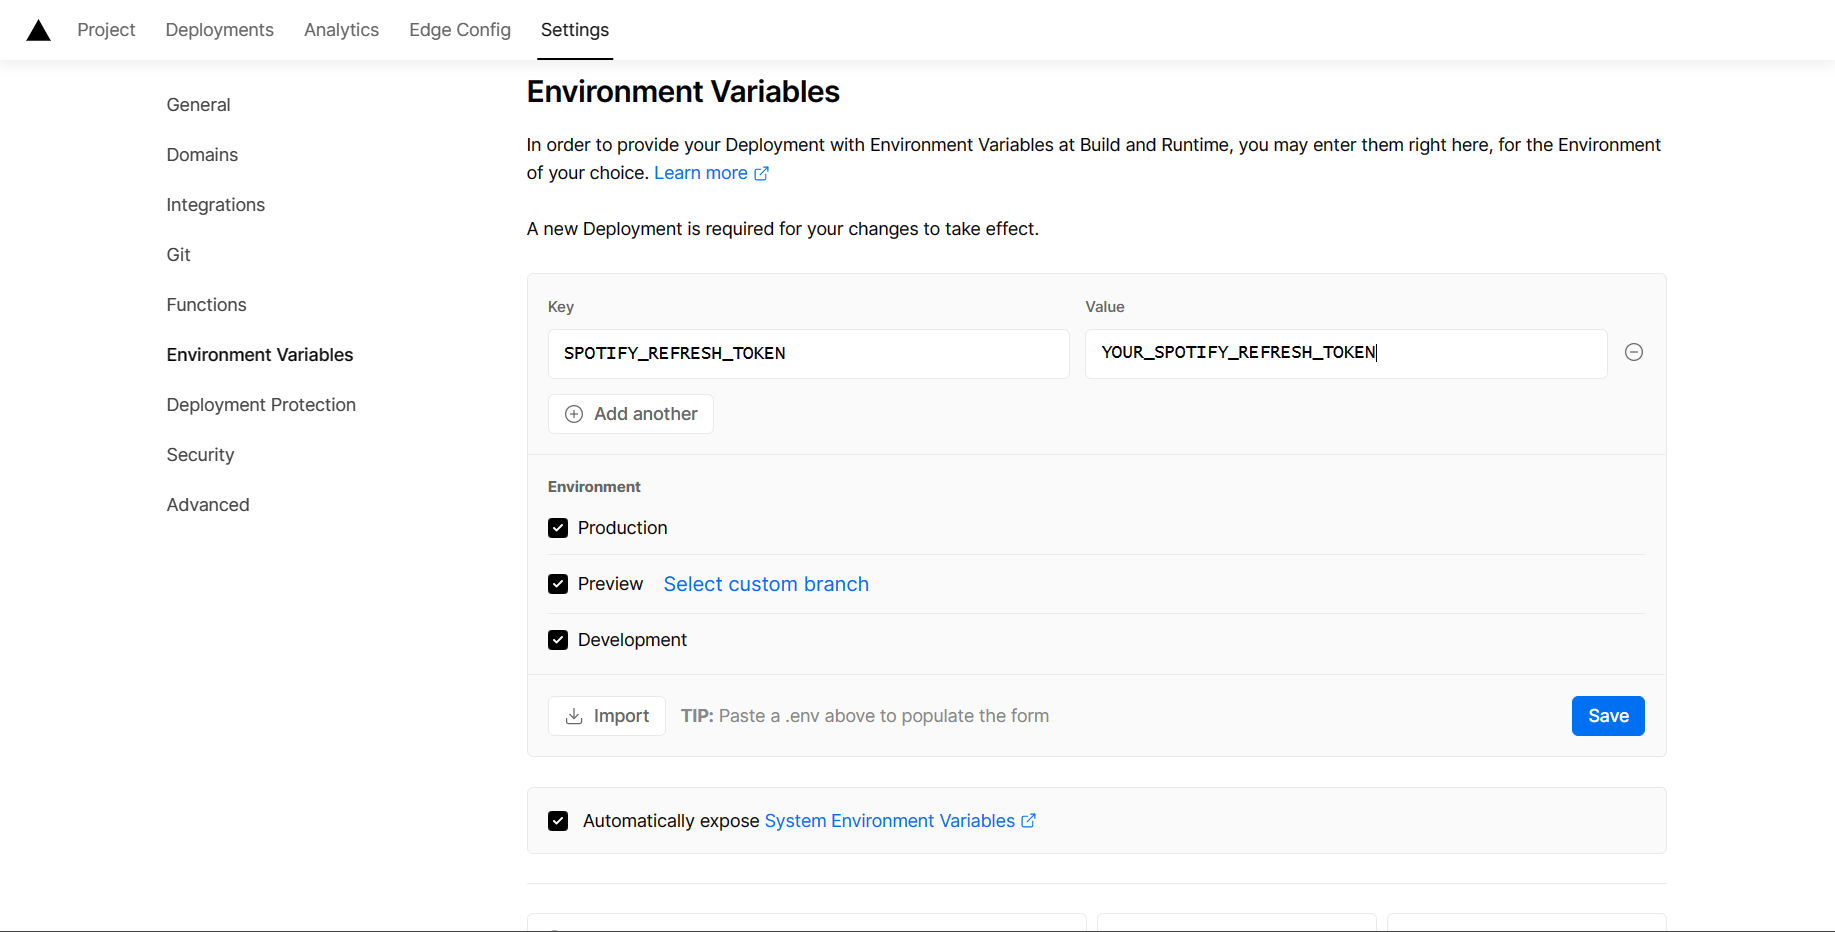Image resolution: width=1835 pixels, height=932 pixels.
Task: Click the Value input field
Action: tap(1345, 354)
